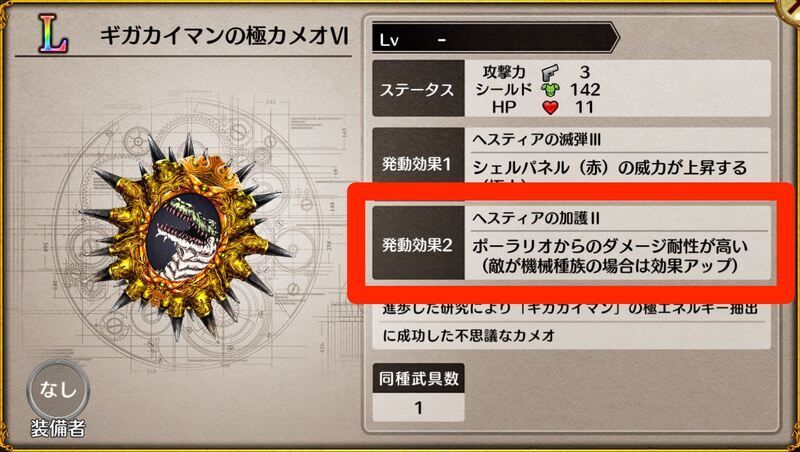This screenshot has width=800, height=452.
Task: Click the ヘスティアの滅弾III skill name
Action: pos(536,140)
